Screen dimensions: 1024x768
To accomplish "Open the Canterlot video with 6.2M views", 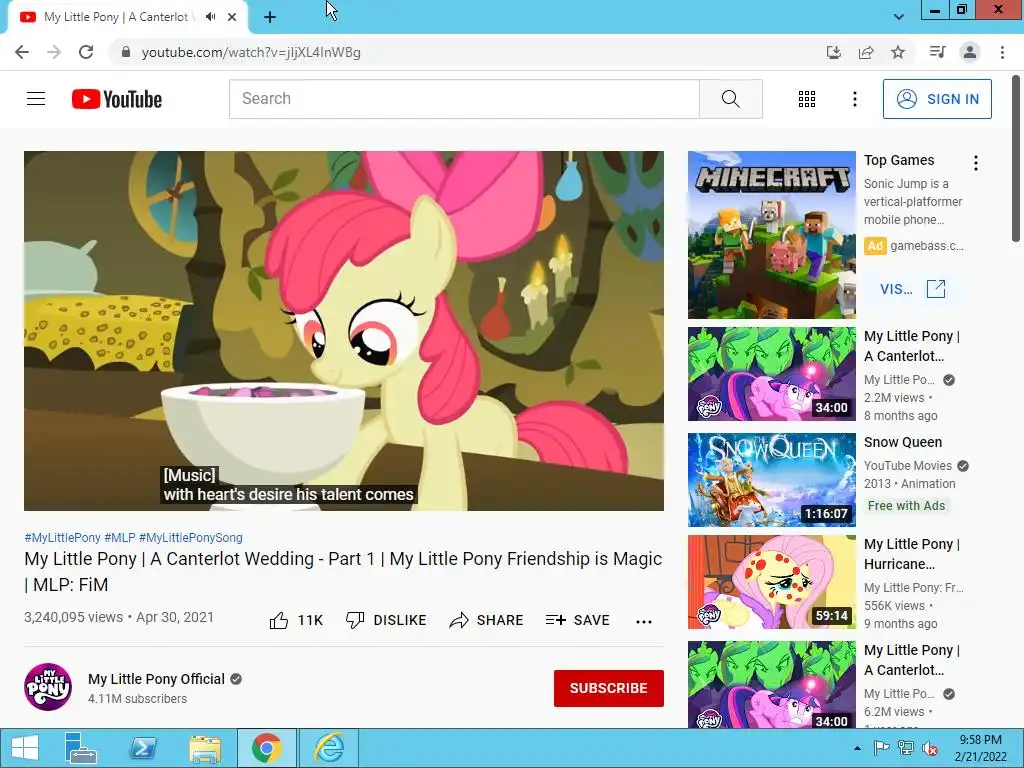I will (771, 684).
